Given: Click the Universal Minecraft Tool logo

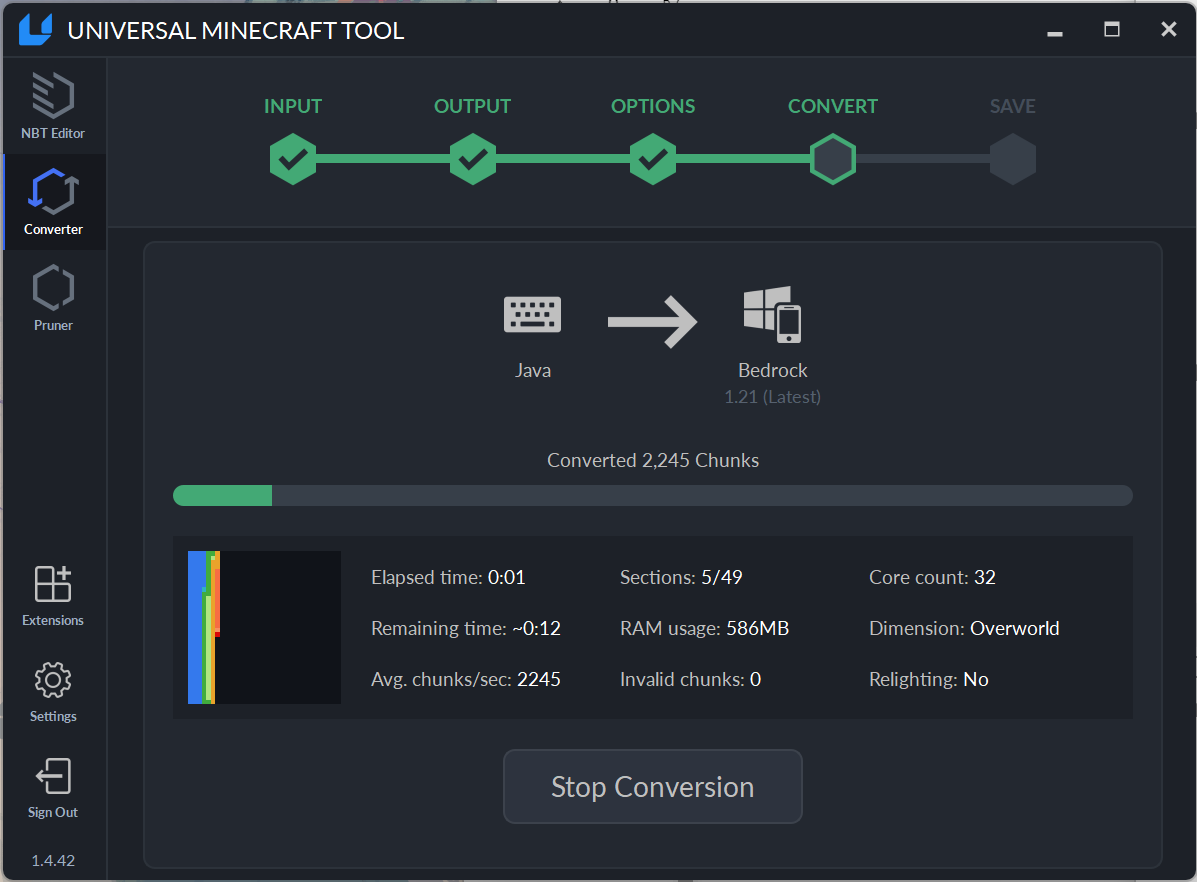Looking at the screenshot, I should [x=35, y=30].
